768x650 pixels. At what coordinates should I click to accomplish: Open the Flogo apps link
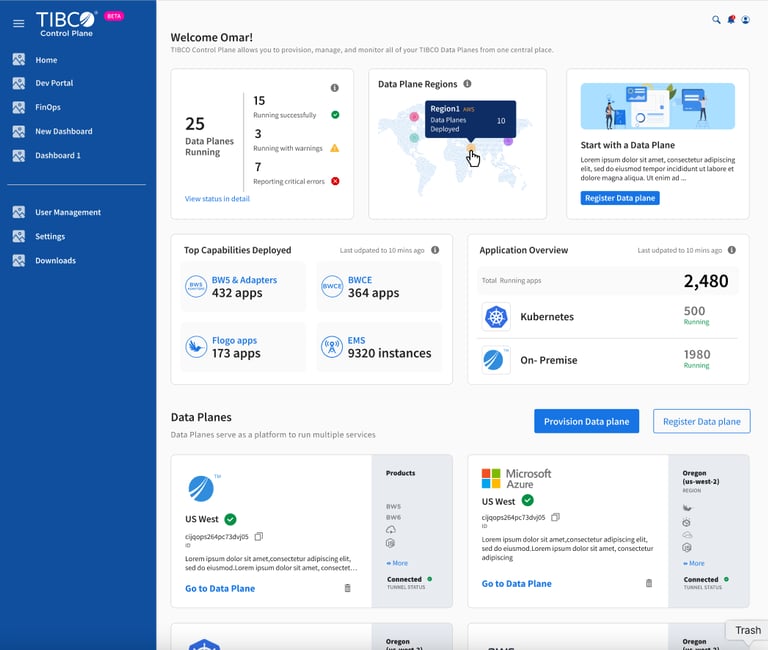[234, 340]
